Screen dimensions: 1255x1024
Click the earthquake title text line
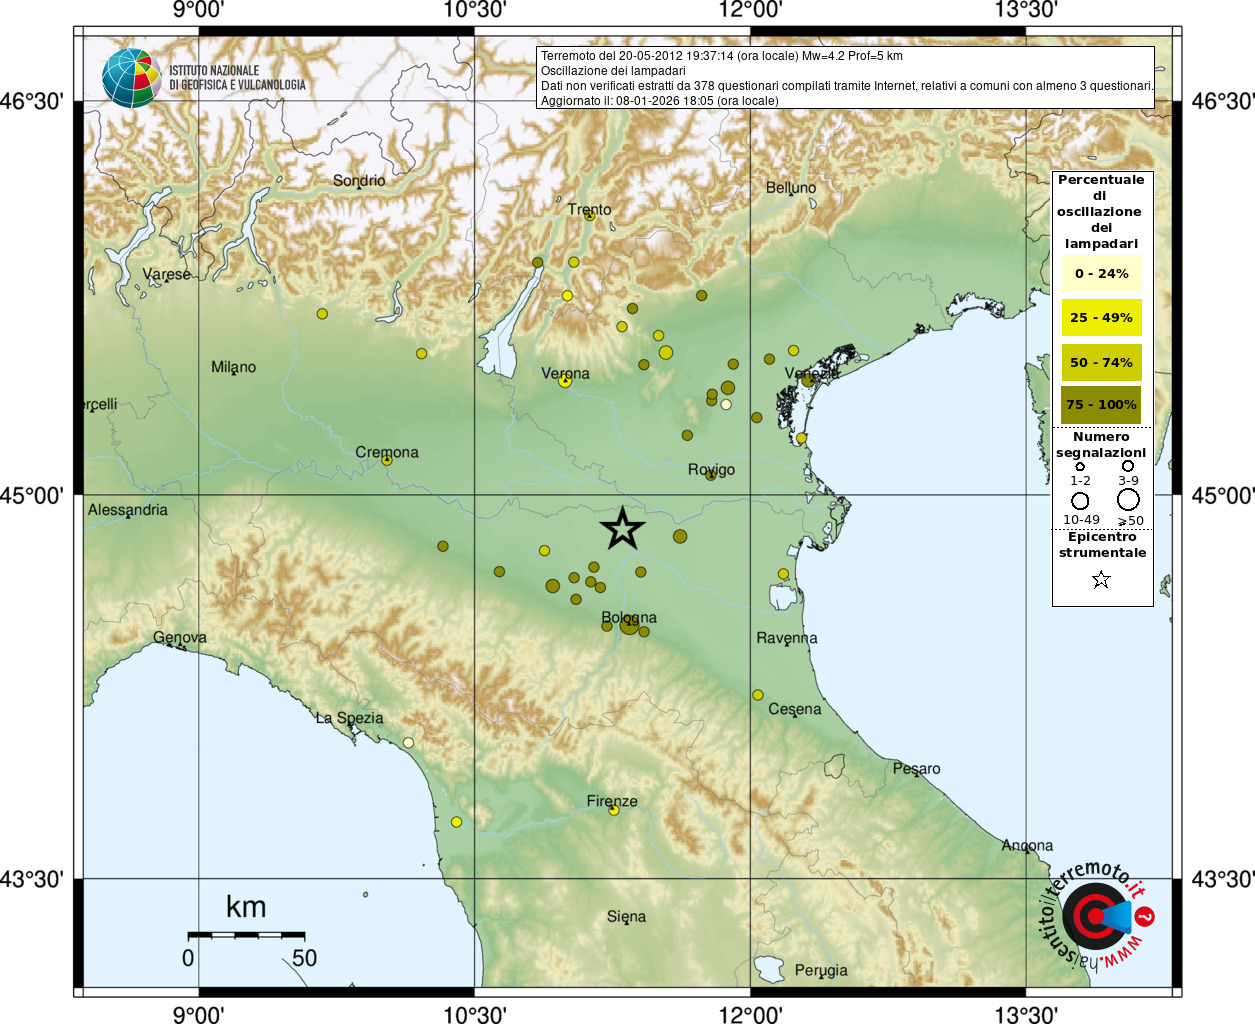click(x=722, y=56)
